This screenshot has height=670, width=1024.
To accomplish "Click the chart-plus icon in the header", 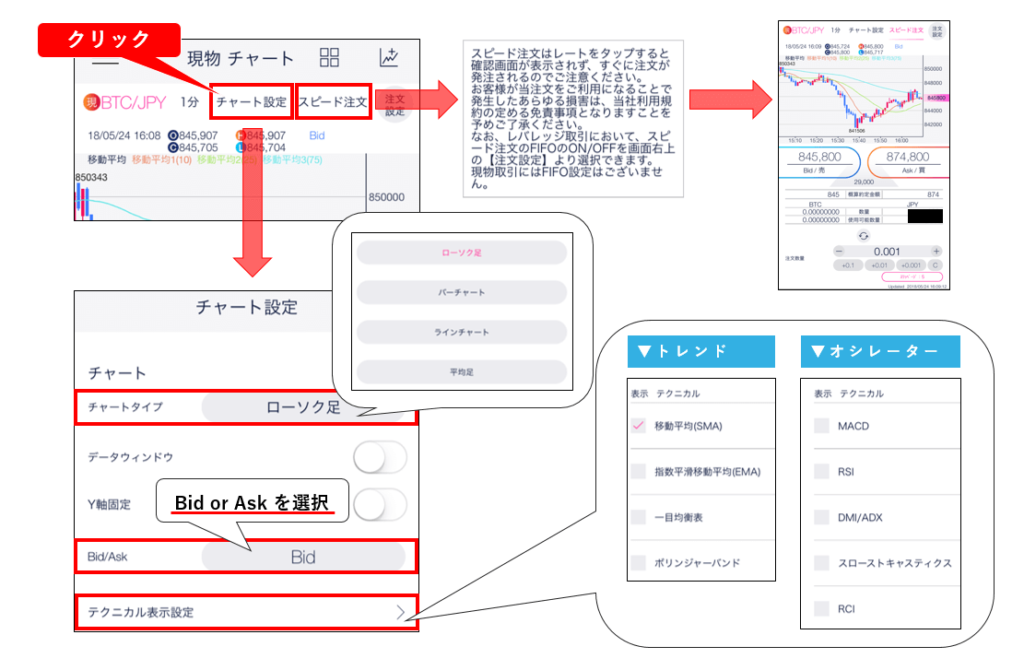I will 389,58.
